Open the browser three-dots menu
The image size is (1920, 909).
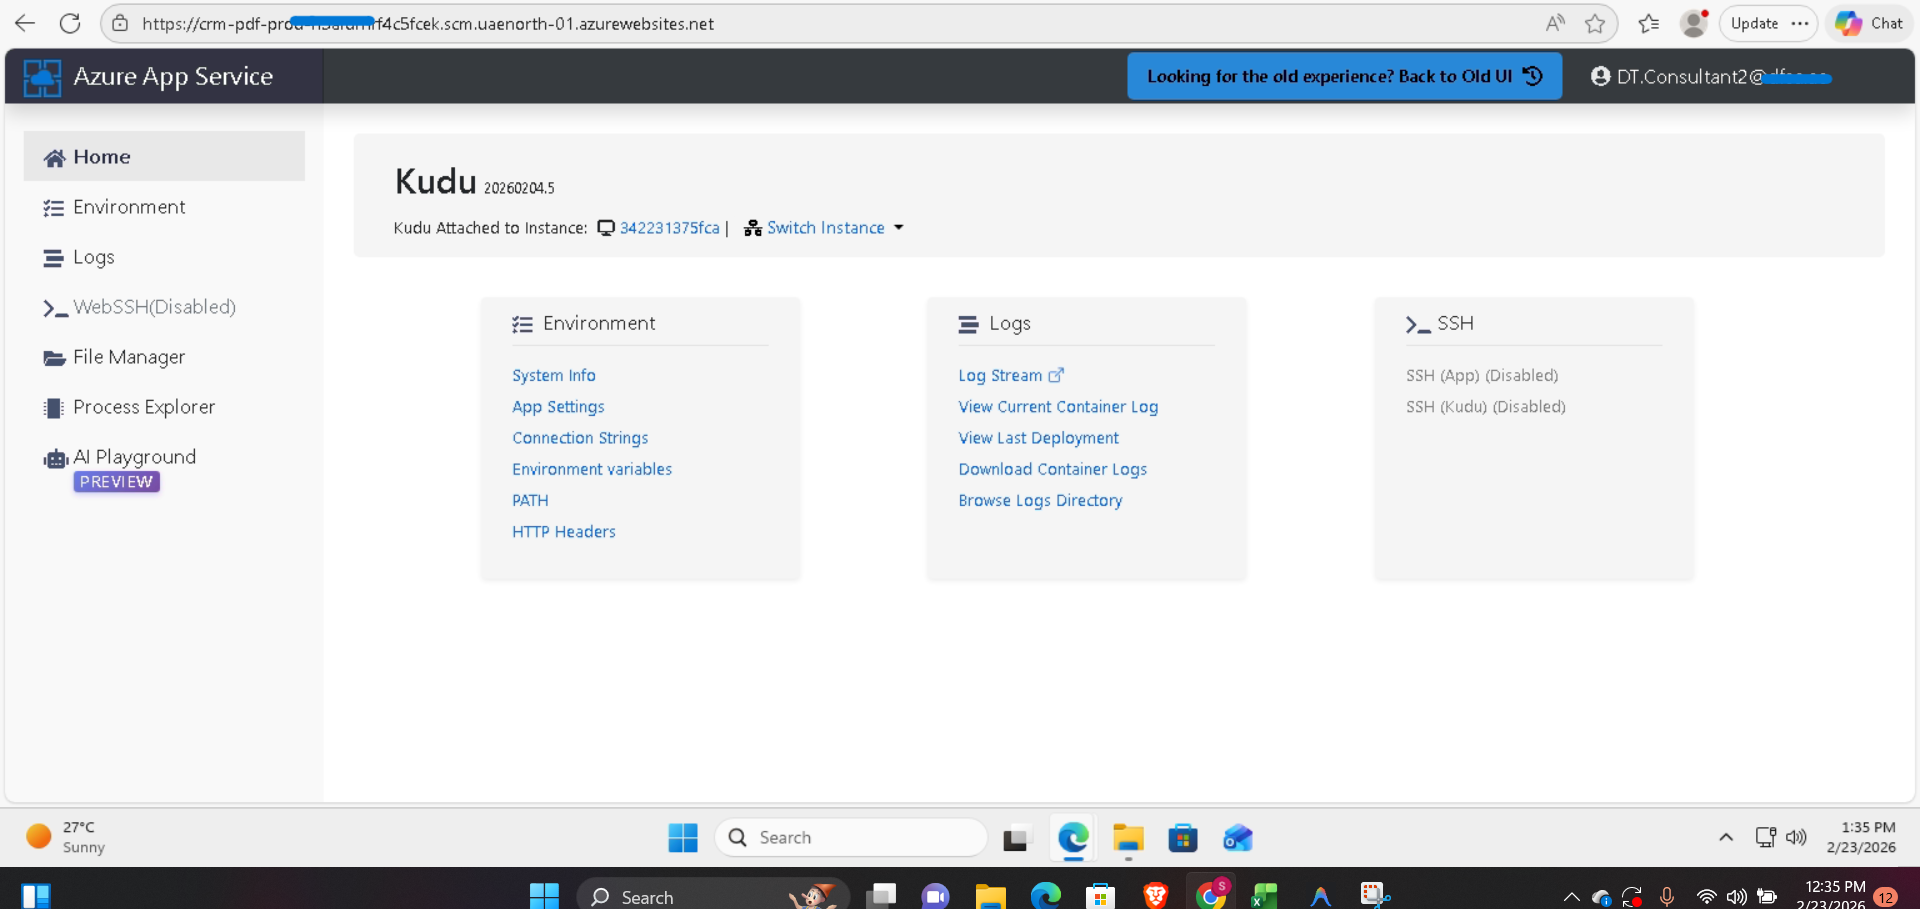[x=1800, y=23]
